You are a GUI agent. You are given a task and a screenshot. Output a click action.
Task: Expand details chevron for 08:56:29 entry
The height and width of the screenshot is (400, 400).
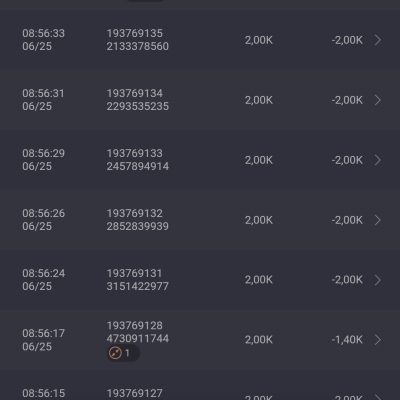[378, 160]
